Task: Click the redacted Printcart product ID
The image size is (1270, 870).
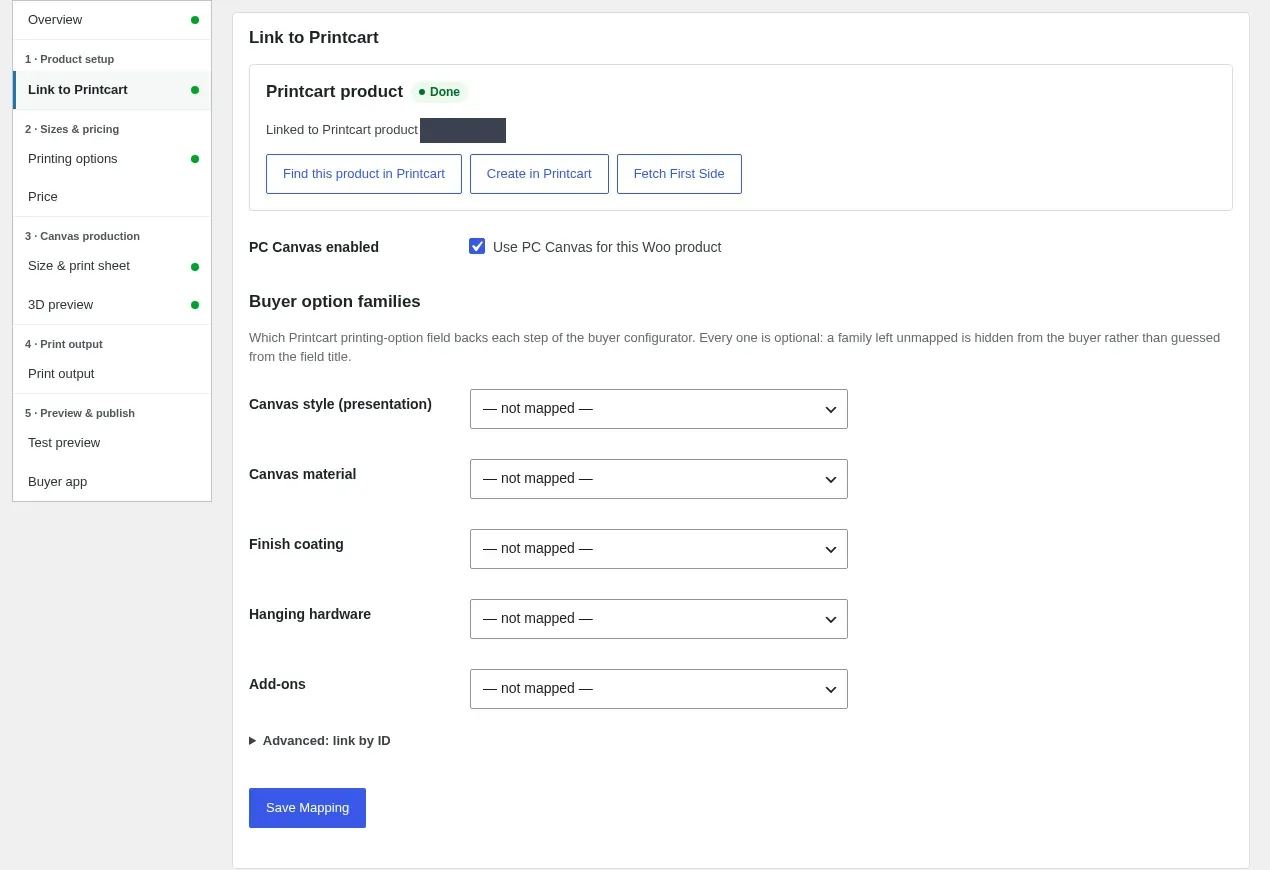Action: [x=463, y=131]
